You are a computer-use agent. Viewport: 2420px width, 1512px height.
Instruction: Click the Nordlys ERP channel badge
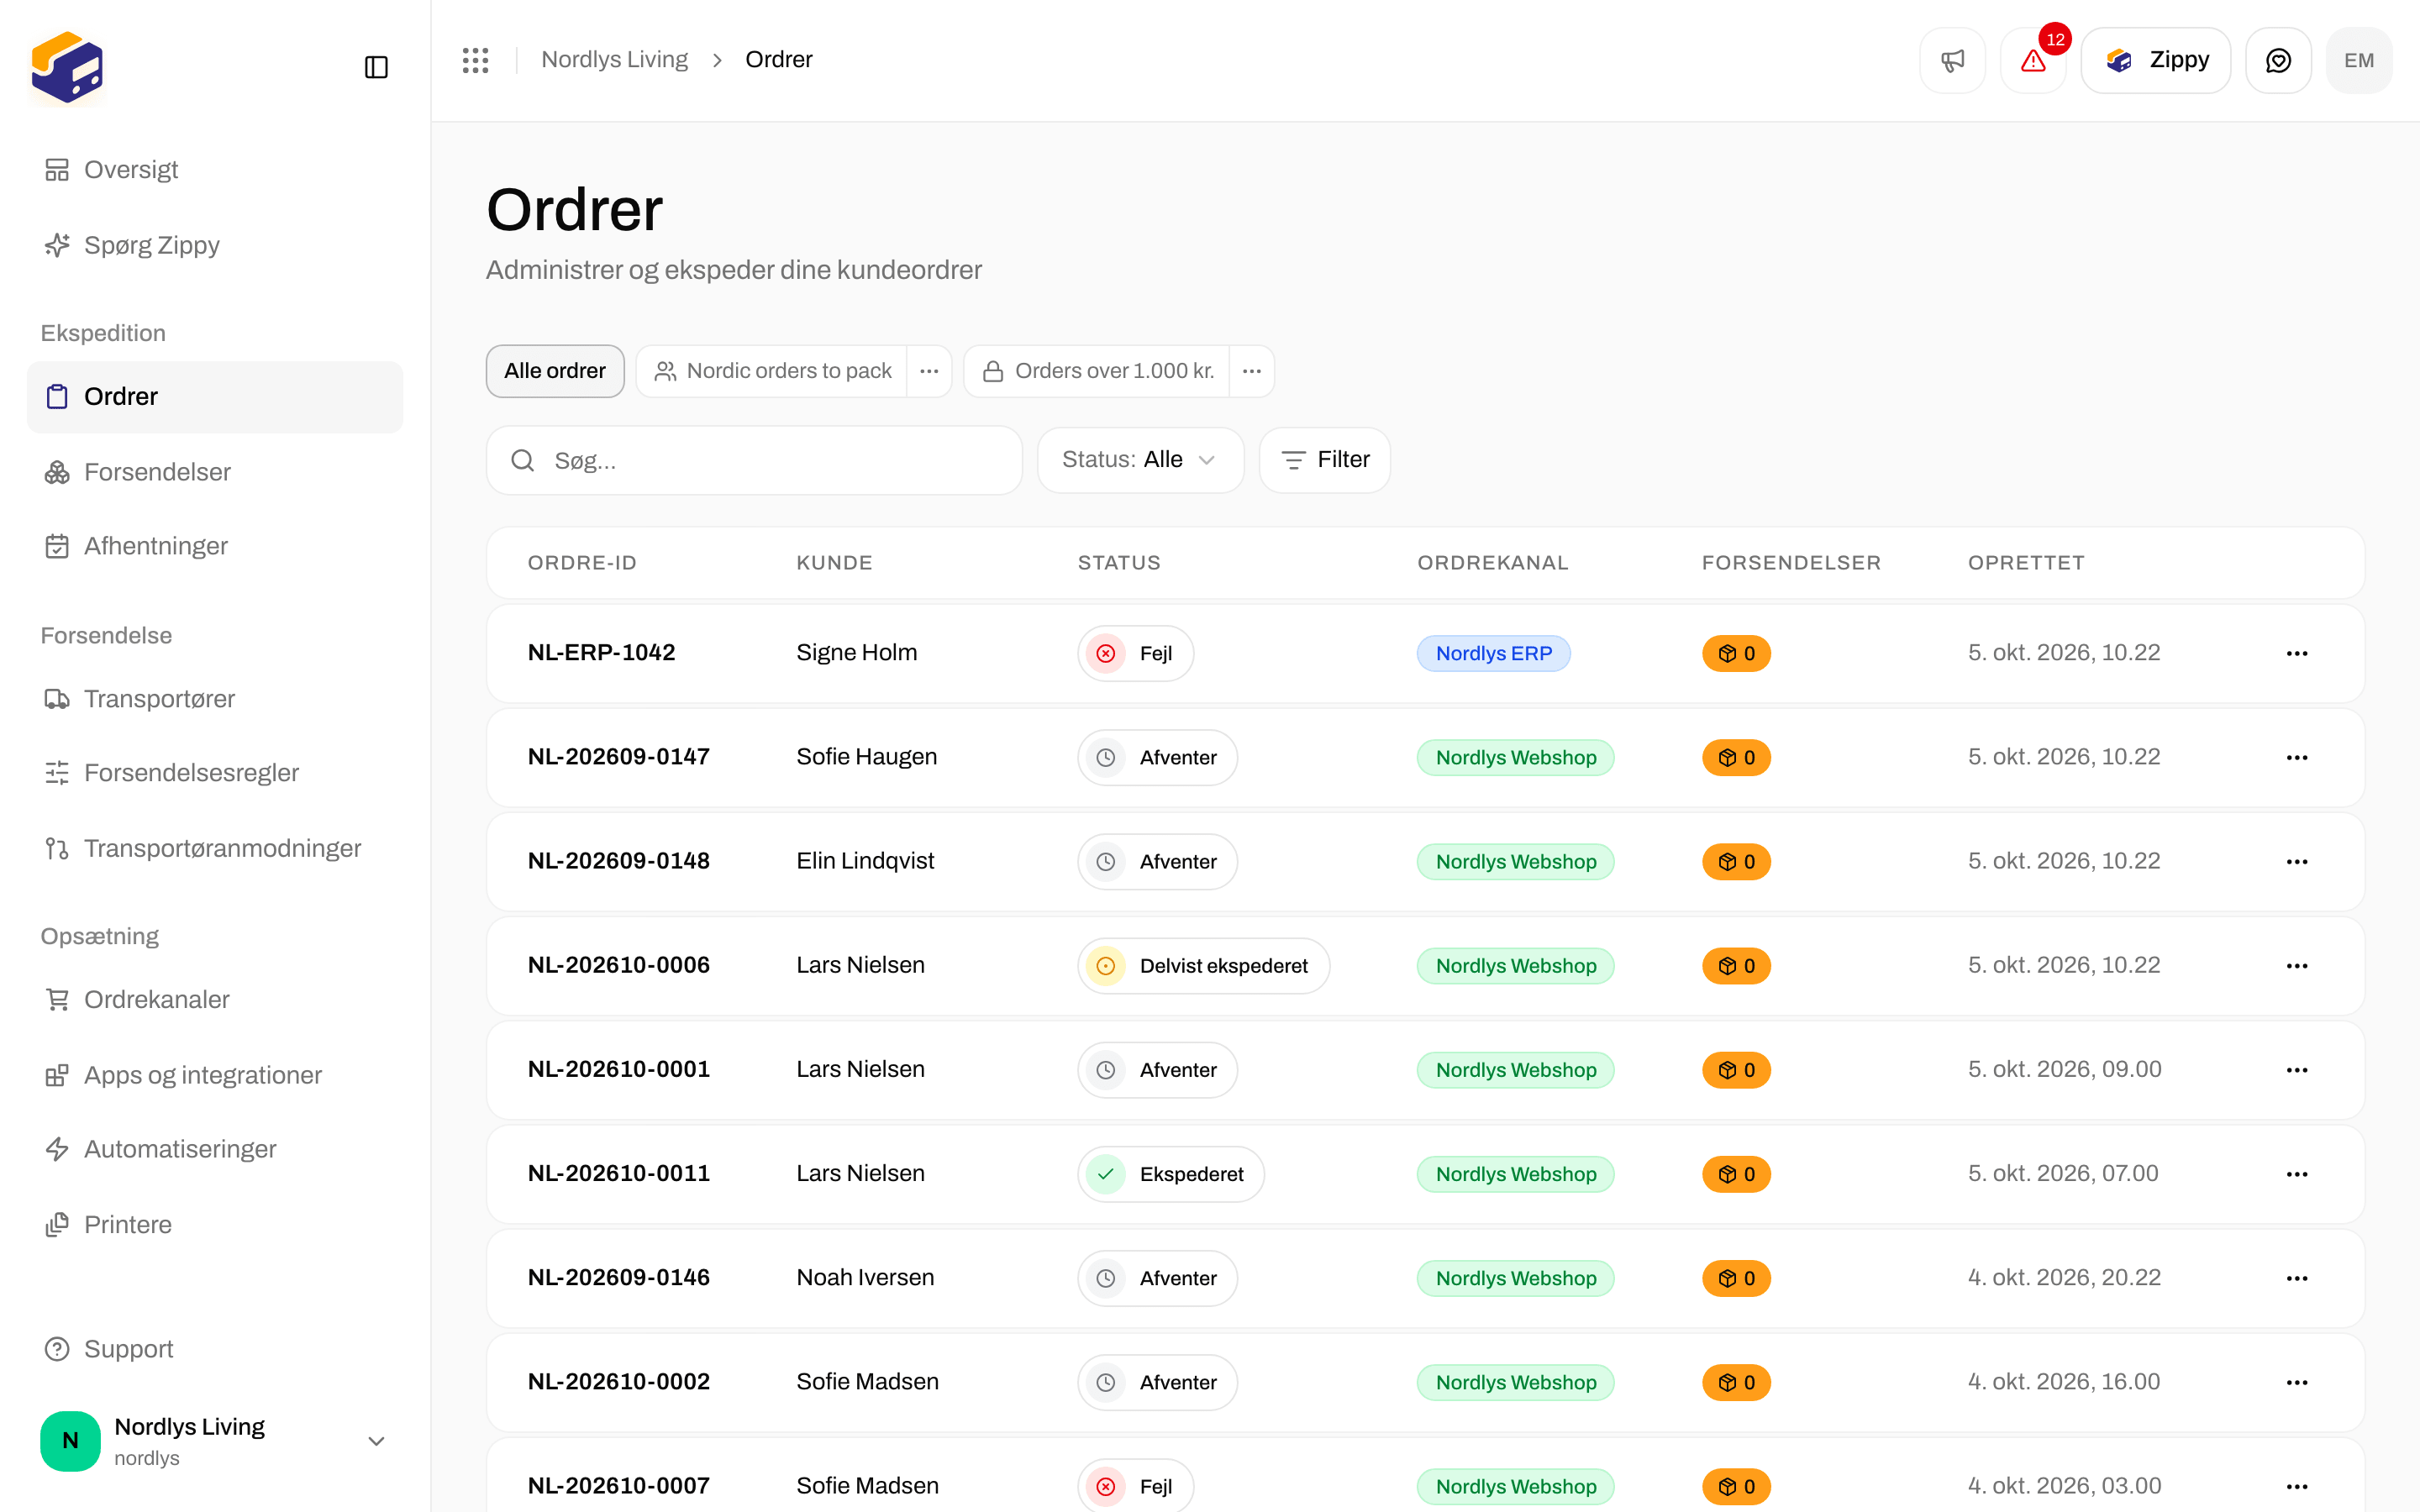tap(1493, 653)
